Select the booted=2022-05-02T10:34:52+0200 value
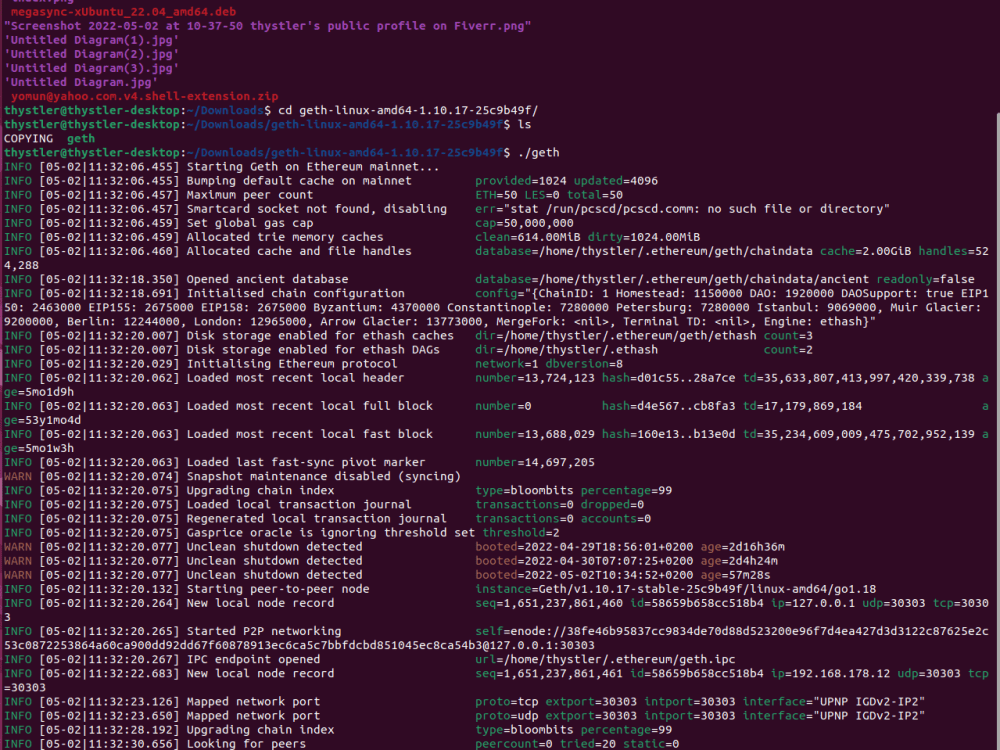Screen dimensions: 1000x750 click(x=584, y=575)
